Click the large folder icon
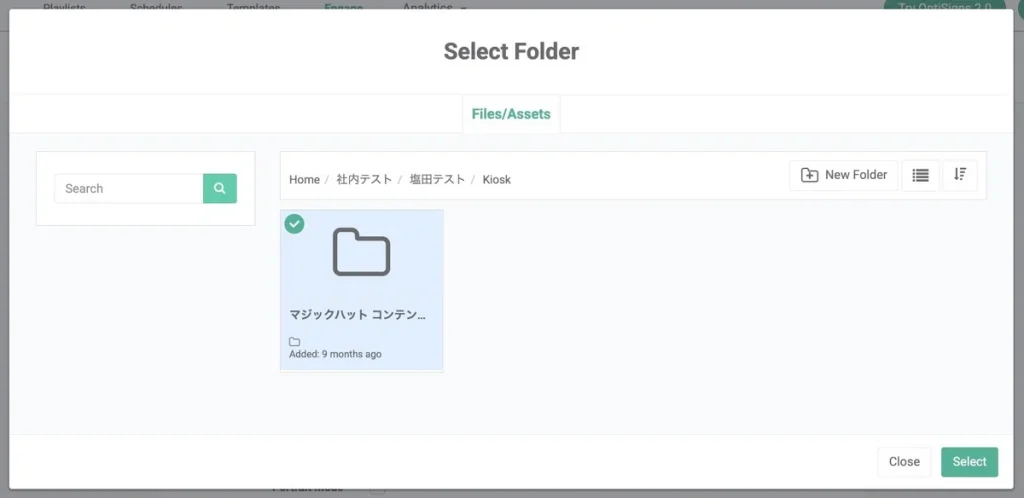1024x498 pixels. click(361, 252)
